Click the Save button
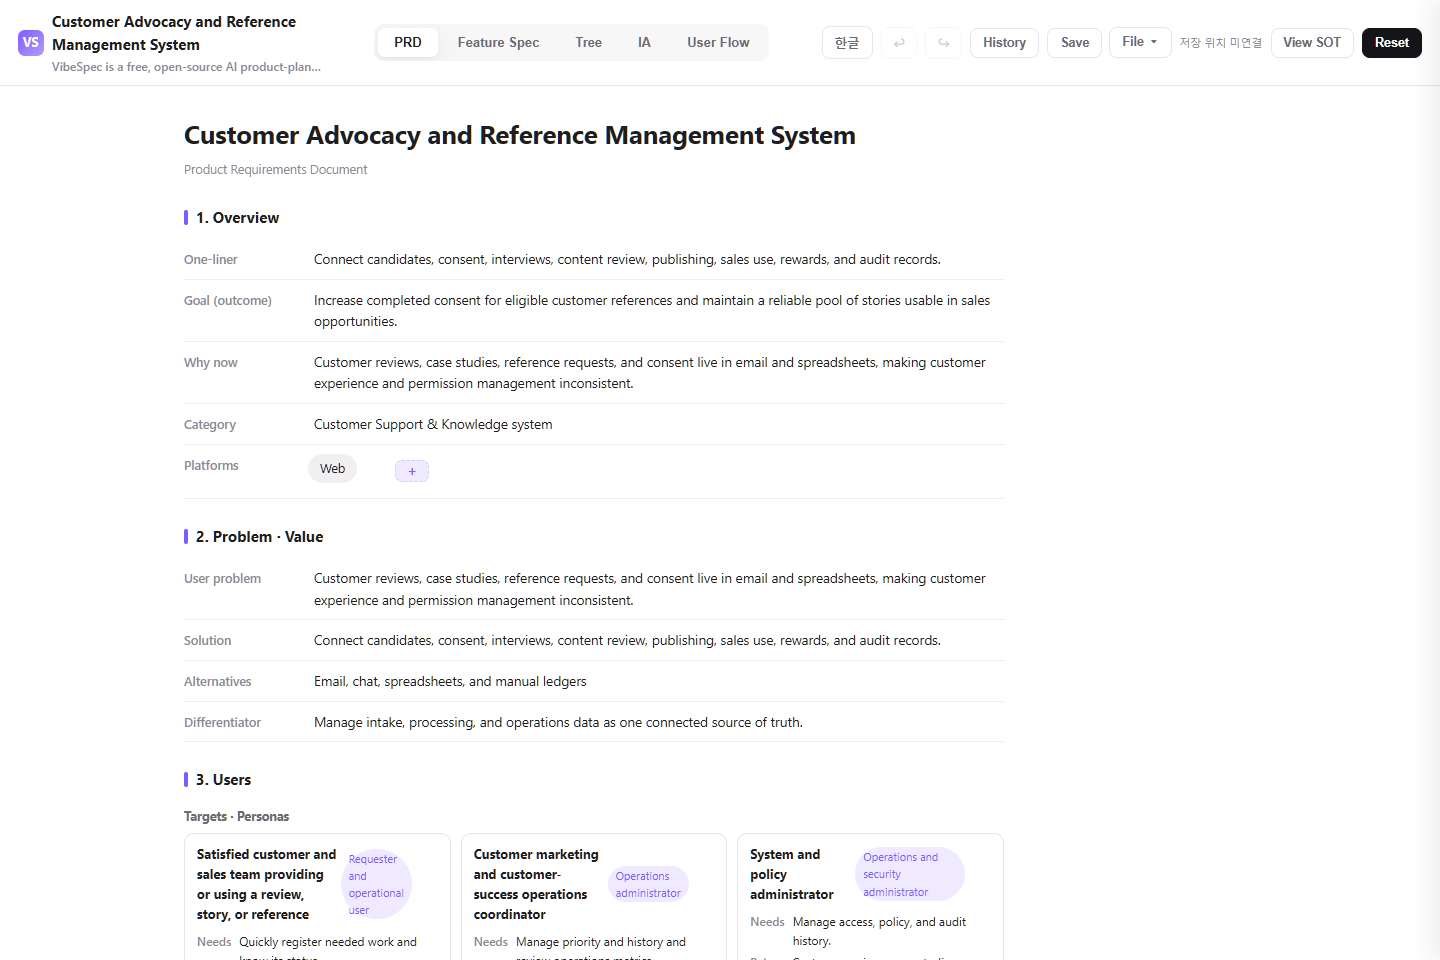The image size is (1440, 960). coord(1075,43)
